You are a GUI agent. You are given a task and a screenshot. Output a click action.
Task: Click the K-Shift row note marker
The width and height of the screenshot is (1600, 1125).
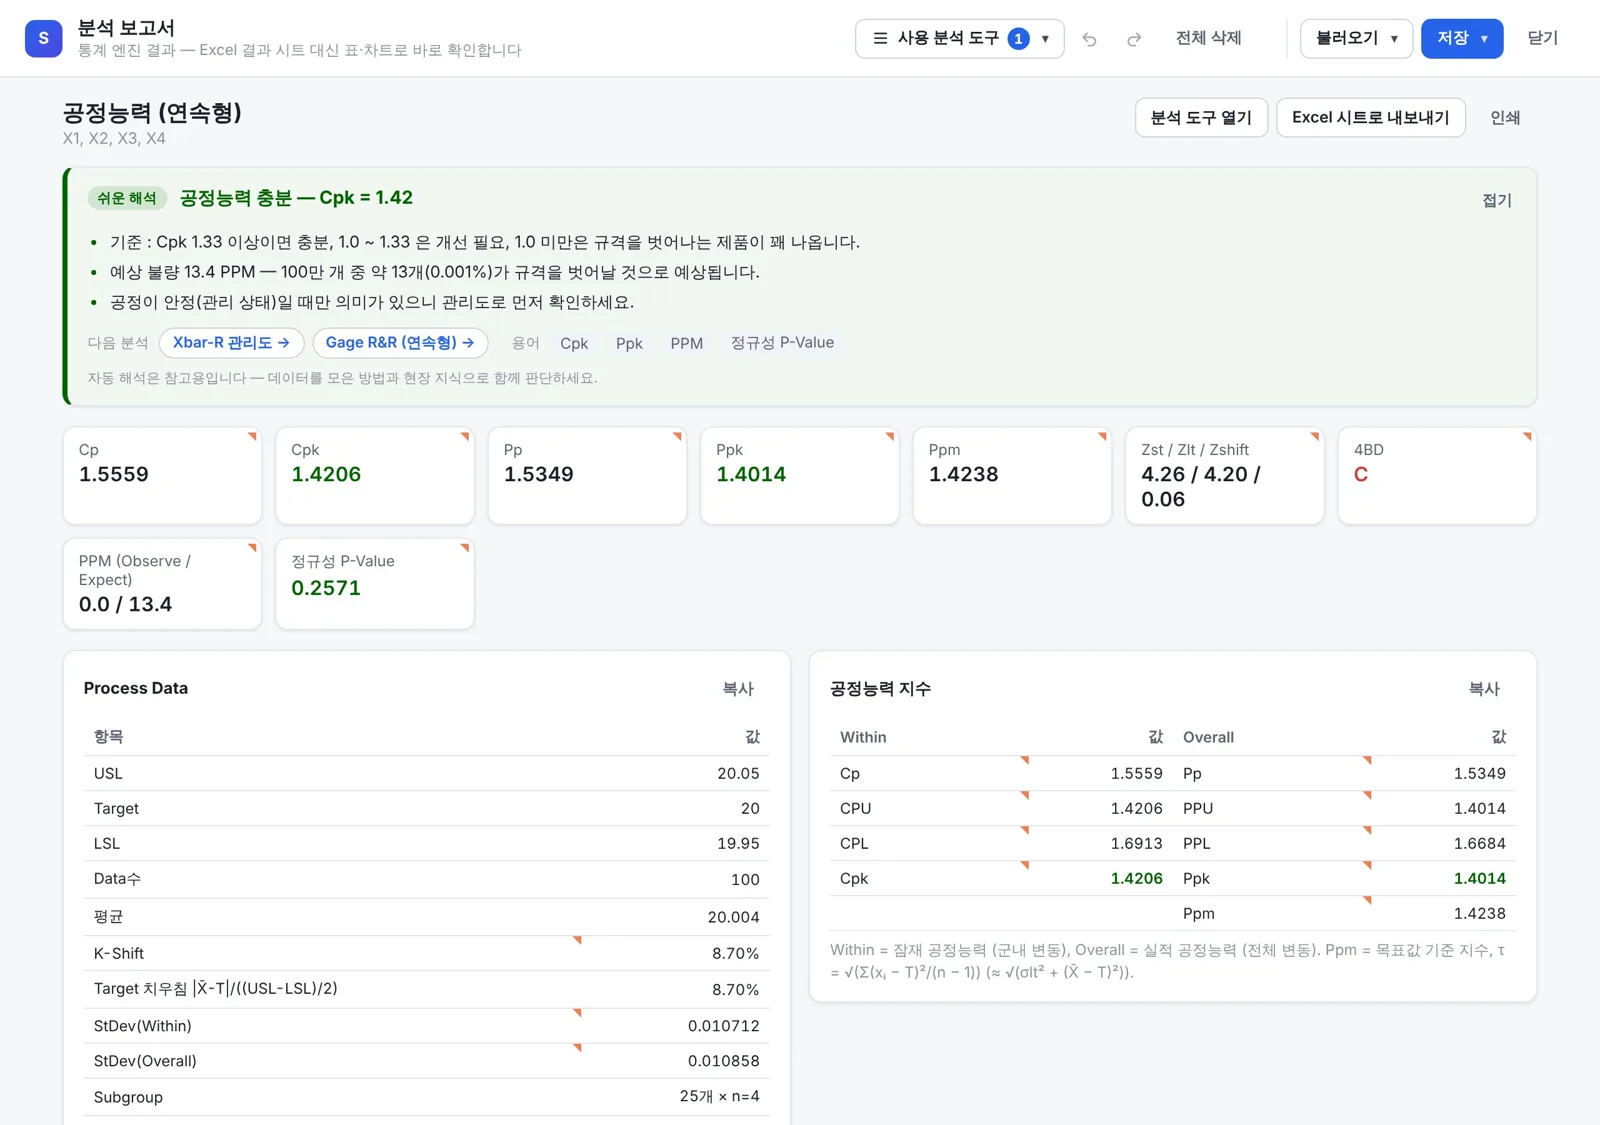click(578, 940)
